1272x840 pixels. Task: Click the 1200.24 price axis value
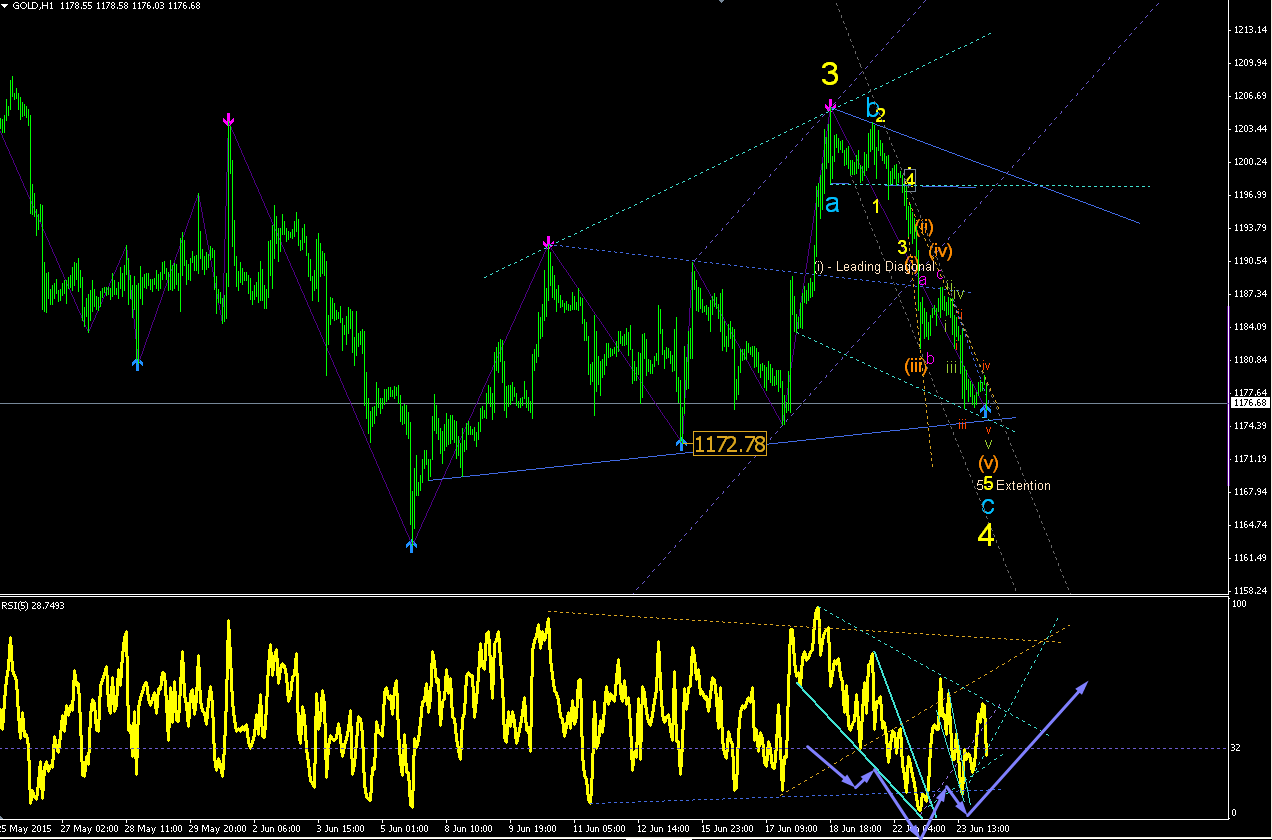pyautogui.click(x=1250, y=162)
